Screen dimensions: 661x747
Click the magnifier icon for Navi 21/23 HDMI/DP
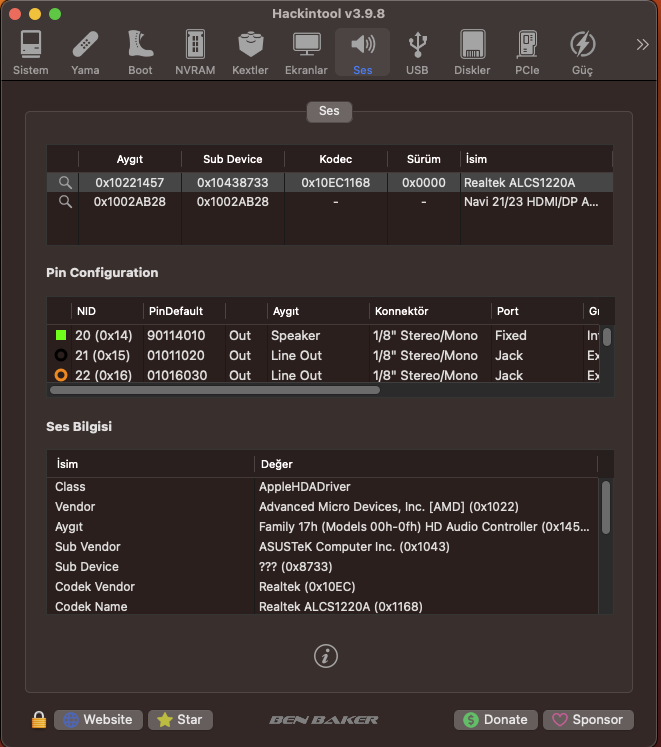pyautogui.click(x=65, y=202)
